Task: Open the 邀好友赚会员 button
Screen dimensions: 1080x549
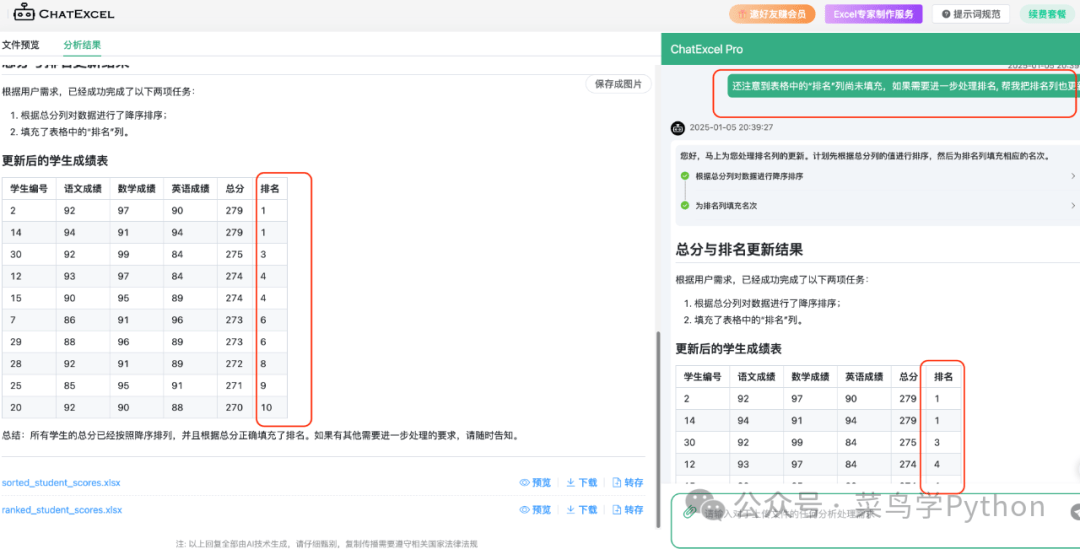Action: [772, 14]
